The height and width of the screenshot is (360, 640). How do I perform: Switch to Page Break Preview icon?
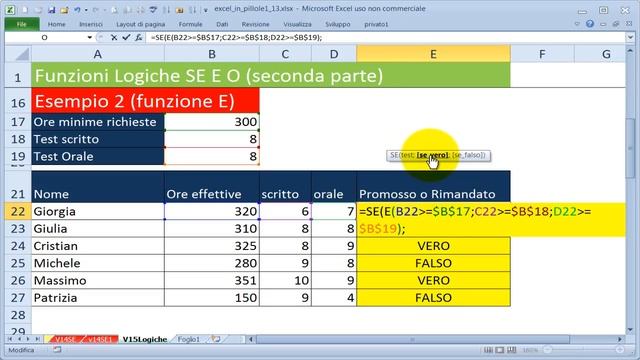point(511,350)
